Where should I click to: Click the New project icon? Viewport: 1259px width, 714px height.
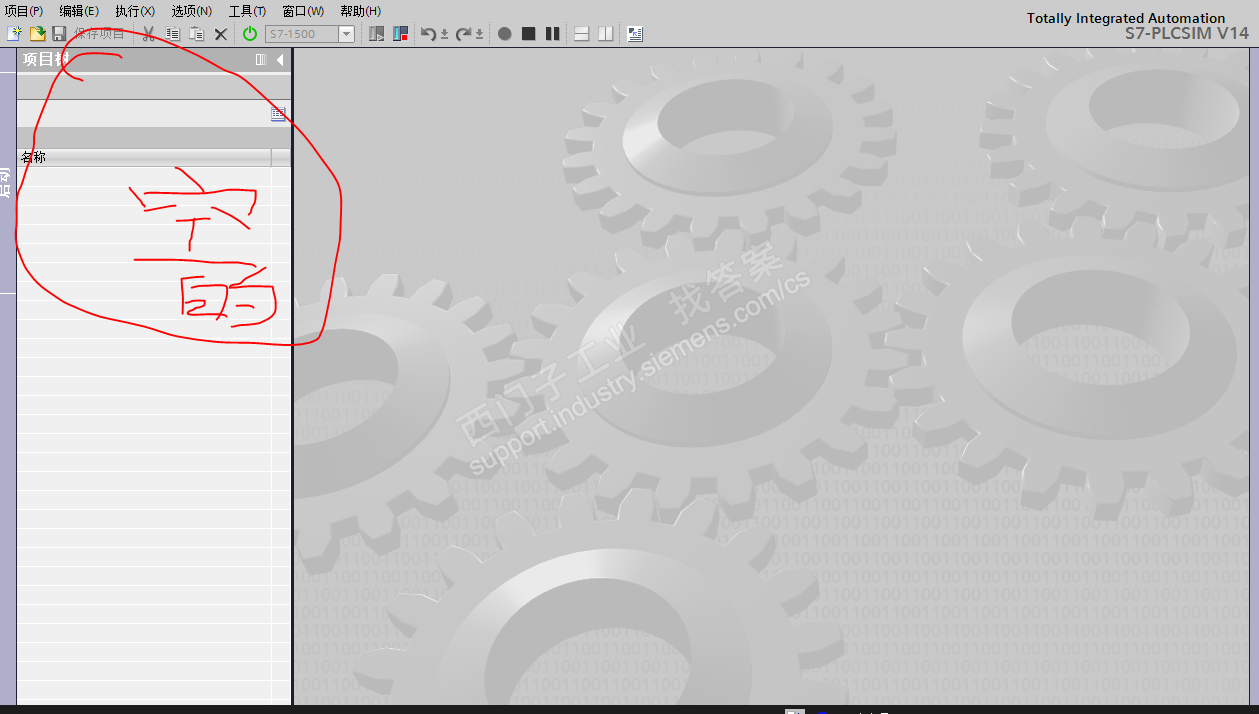[x=14, y=34]
